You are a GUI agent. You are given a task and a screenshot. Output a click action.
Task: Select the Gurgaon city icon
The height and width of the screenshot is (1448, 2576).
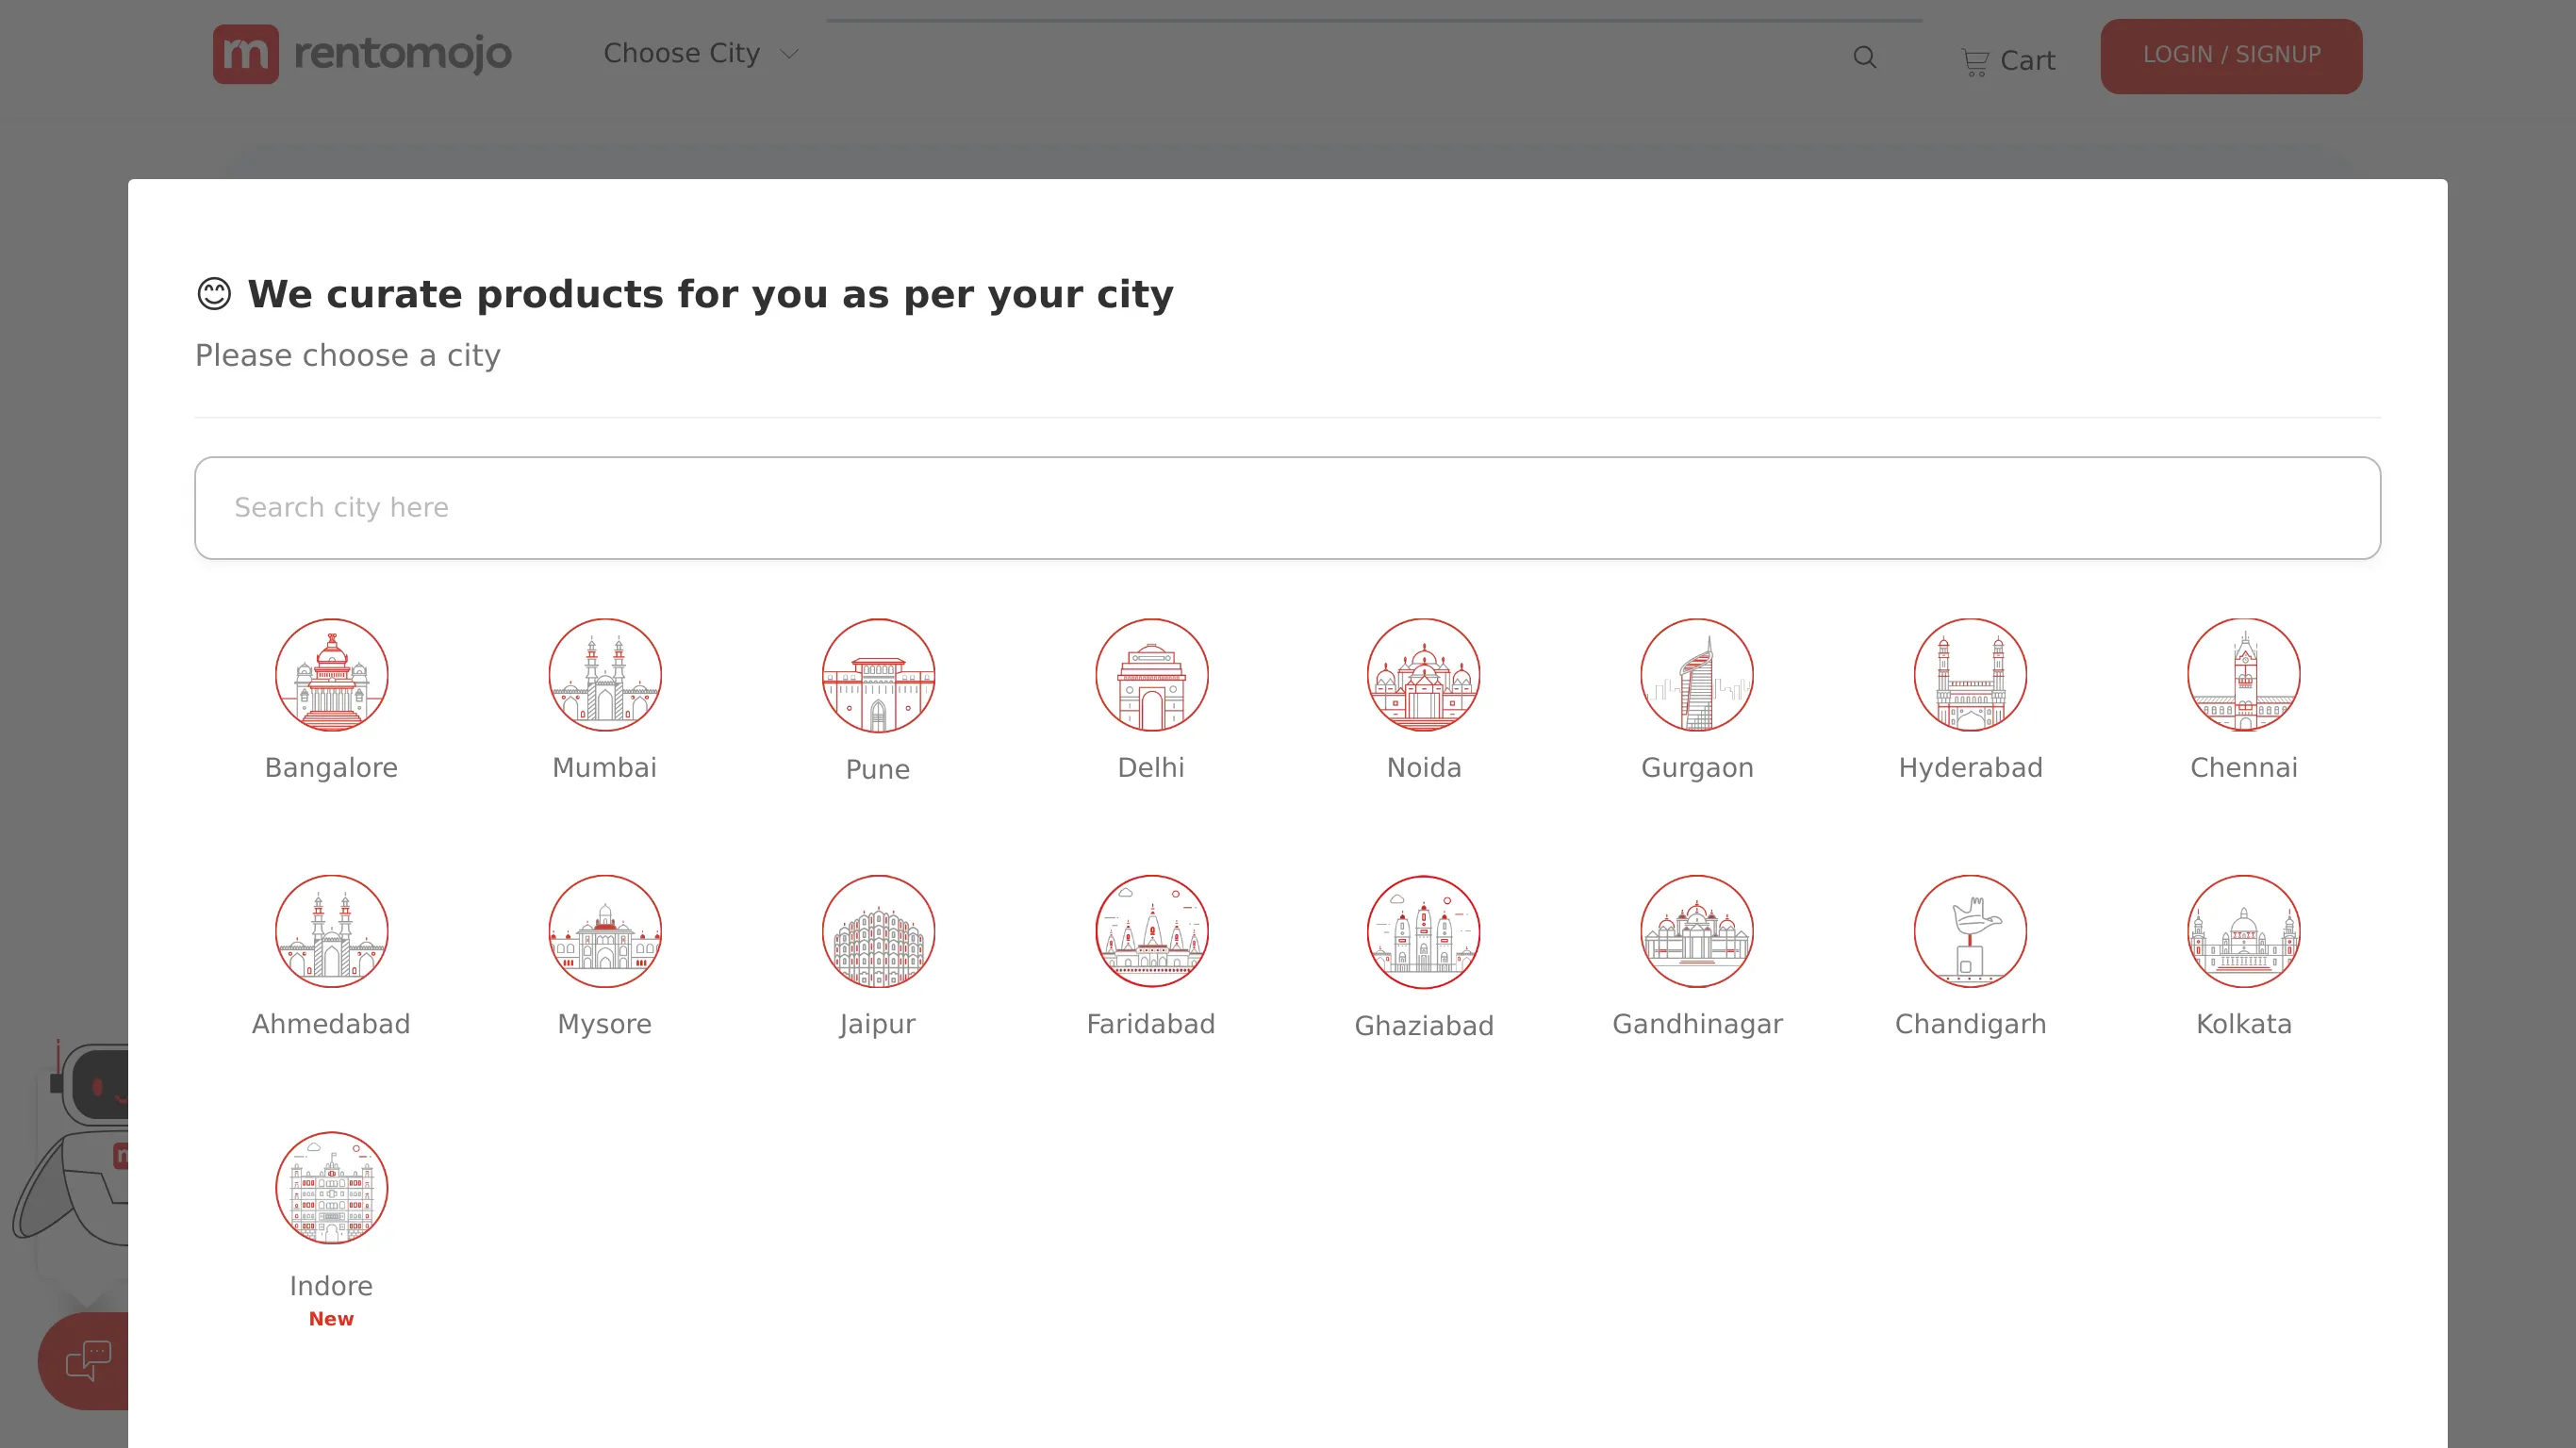pyautogui.click(x=1697, y=675)
